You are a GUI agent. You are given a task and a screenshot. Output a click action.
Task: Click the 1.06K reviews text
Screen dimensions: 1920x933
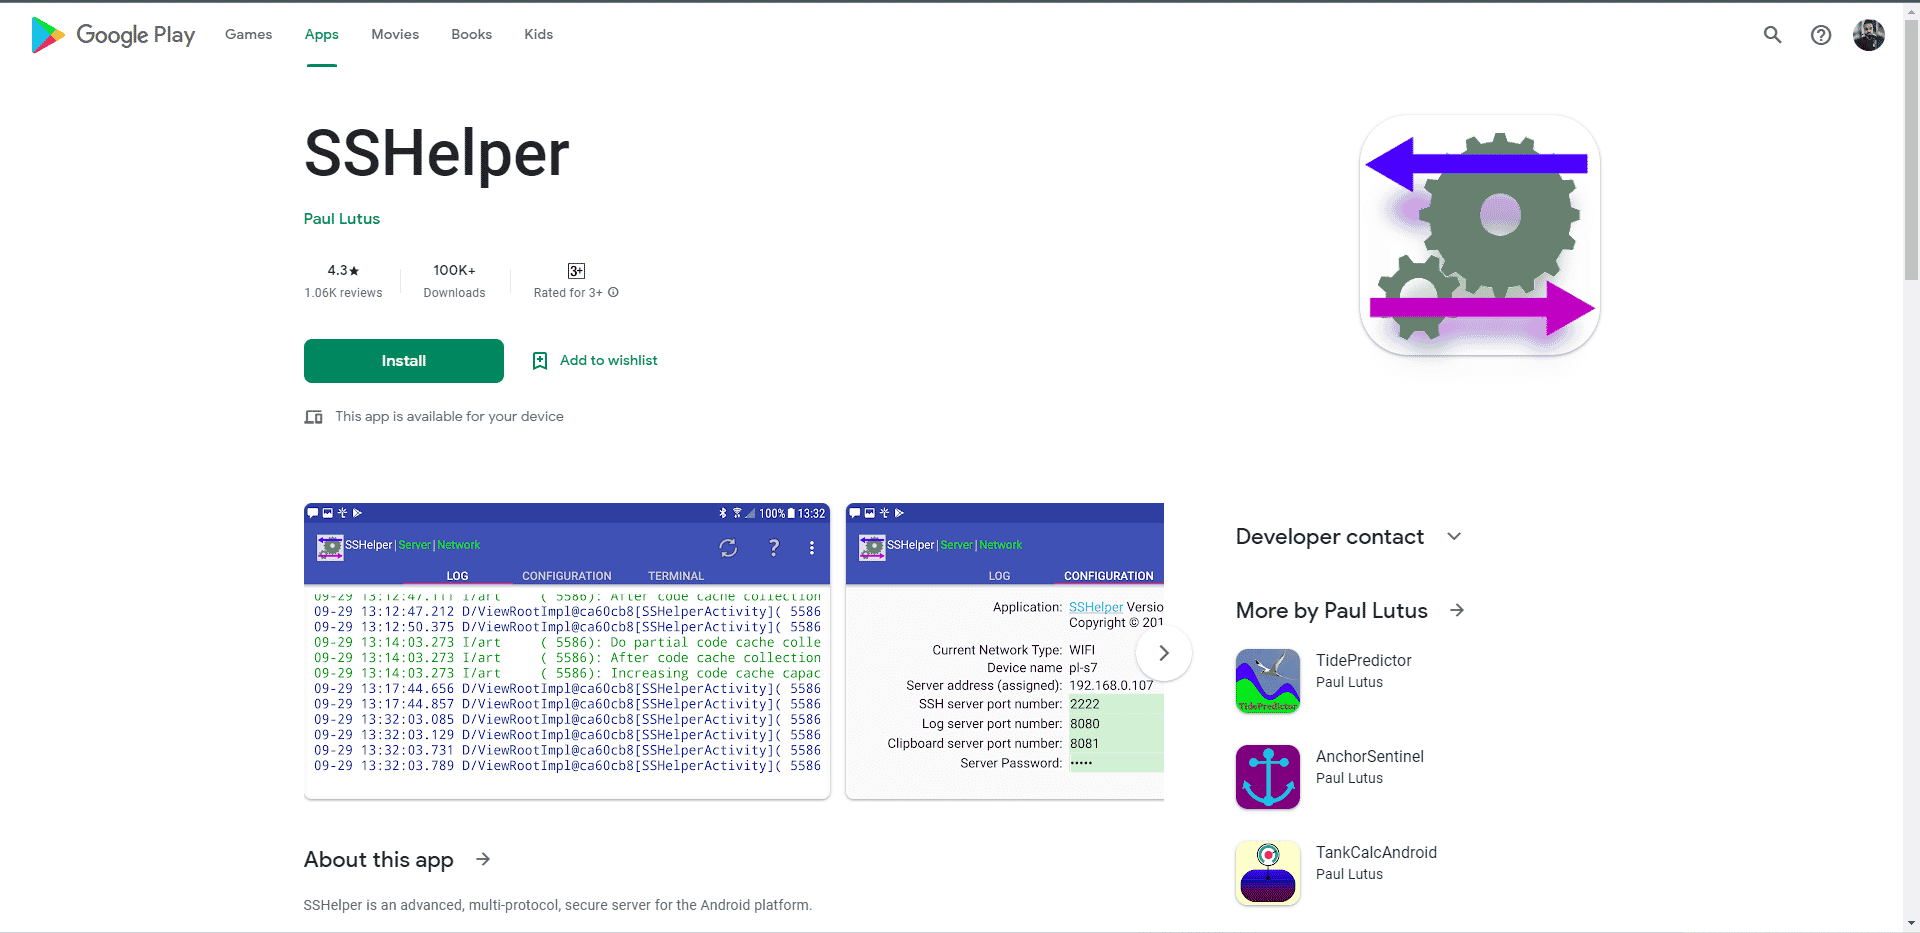pos(343,293)
